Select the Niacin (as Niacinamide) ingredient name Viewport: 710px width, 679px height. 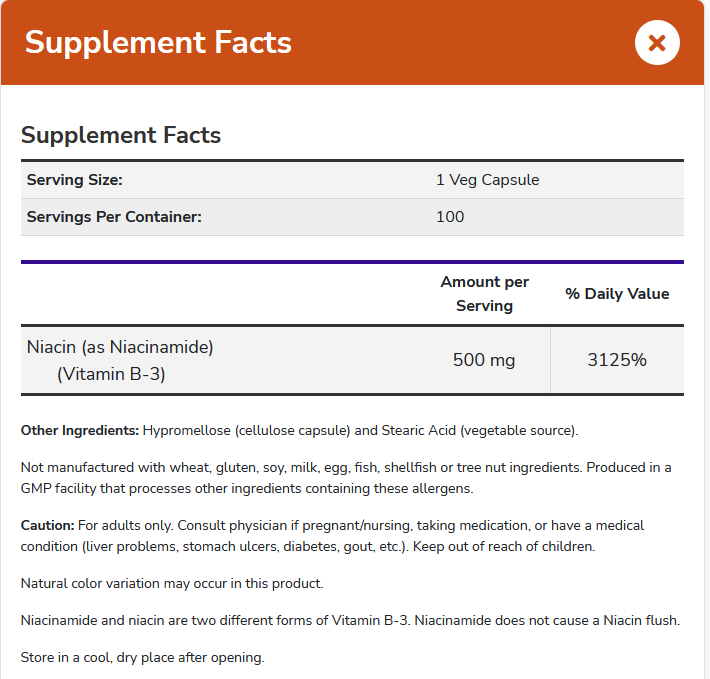coord(120,347)
